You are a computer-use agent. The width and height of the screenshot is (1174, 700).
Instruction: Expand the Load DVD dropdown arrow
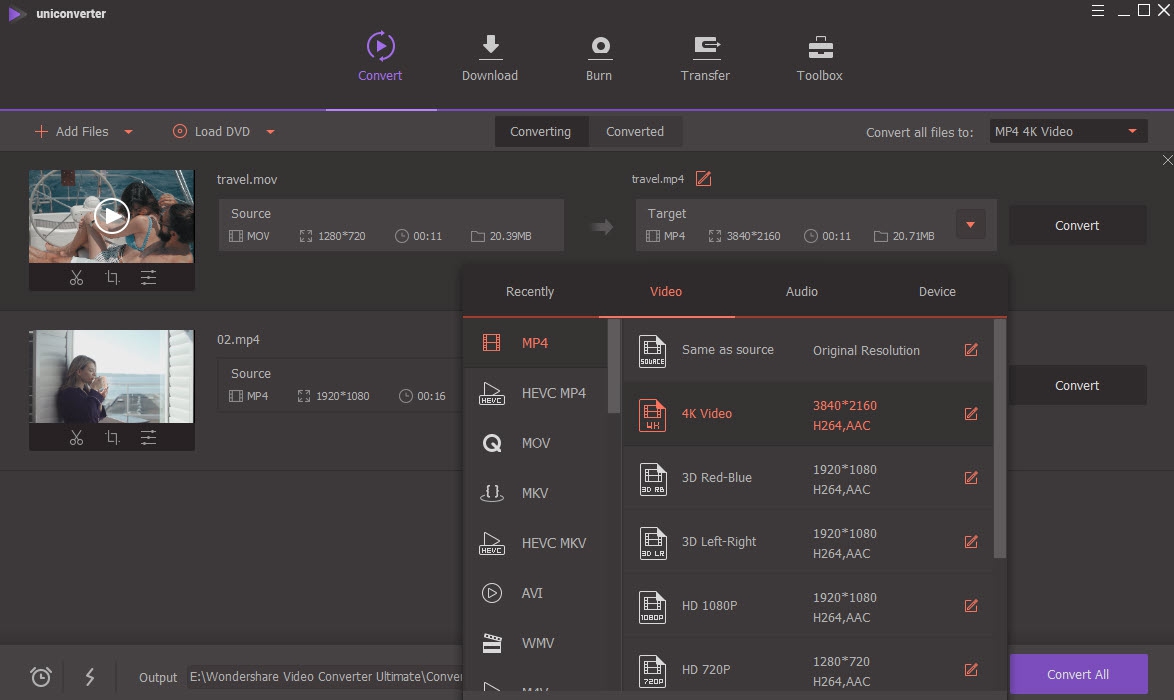coord(270,132)
